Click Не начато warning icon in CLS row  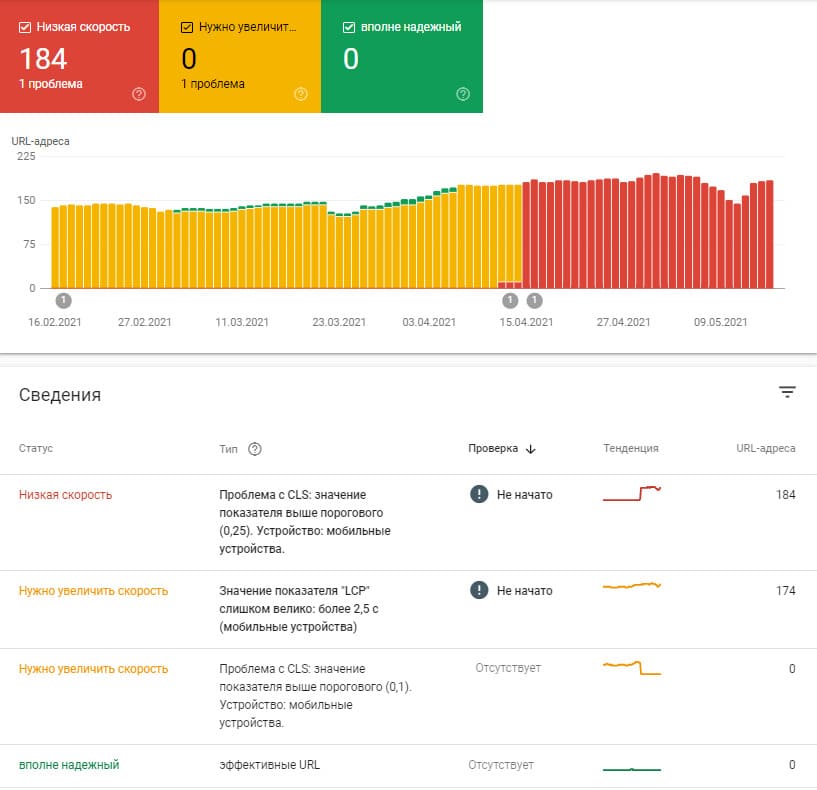pos(479,494)
